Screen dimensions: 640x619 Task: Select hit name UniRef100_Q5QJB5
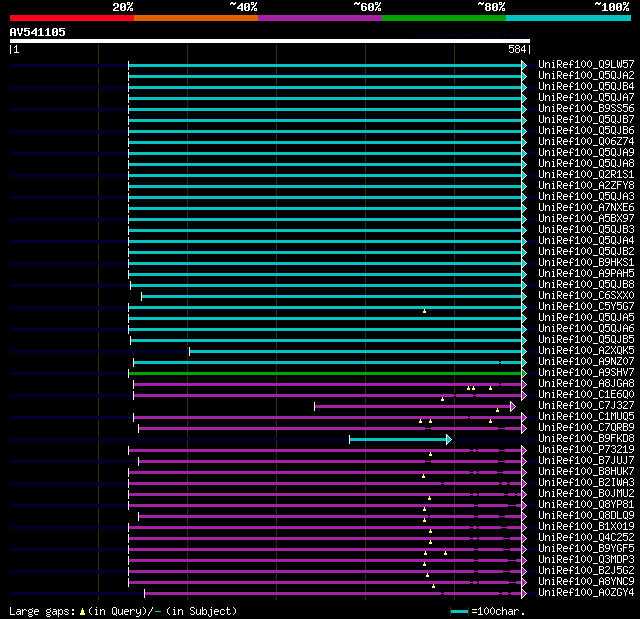click(586, 340)
